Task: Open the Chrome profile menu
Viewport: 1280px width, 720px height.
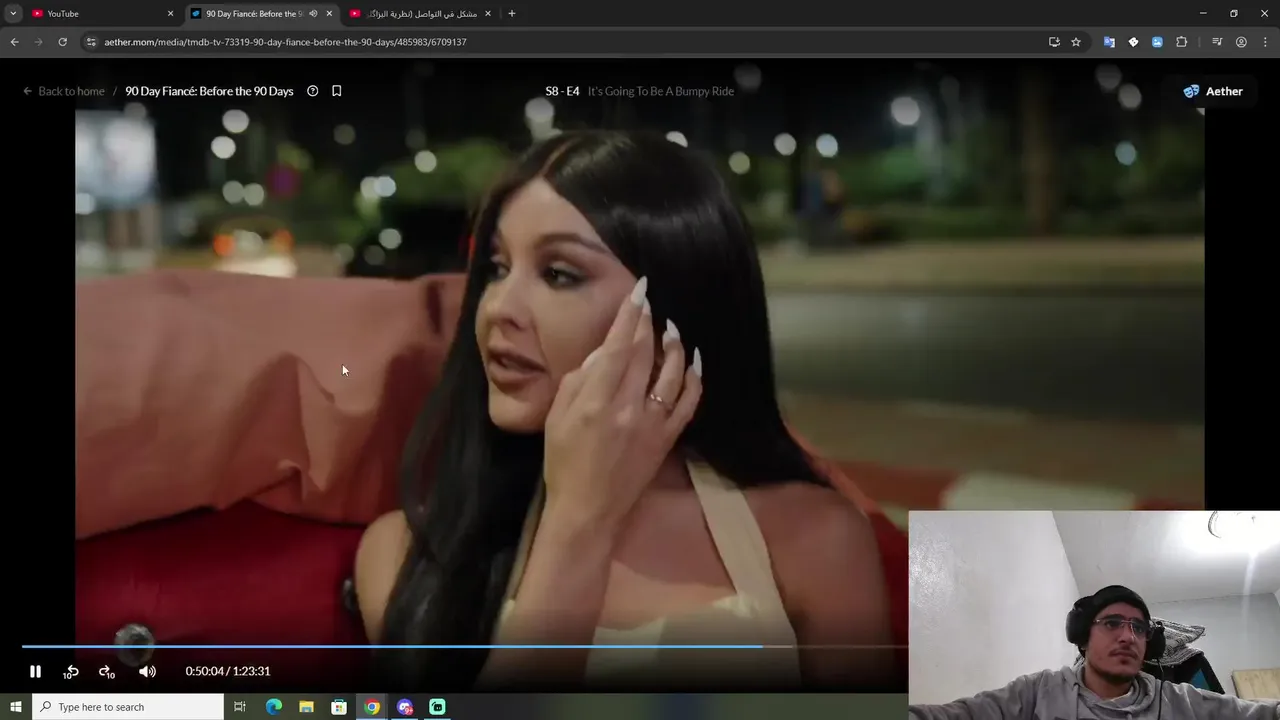Action: click(x=1241, y=42)
